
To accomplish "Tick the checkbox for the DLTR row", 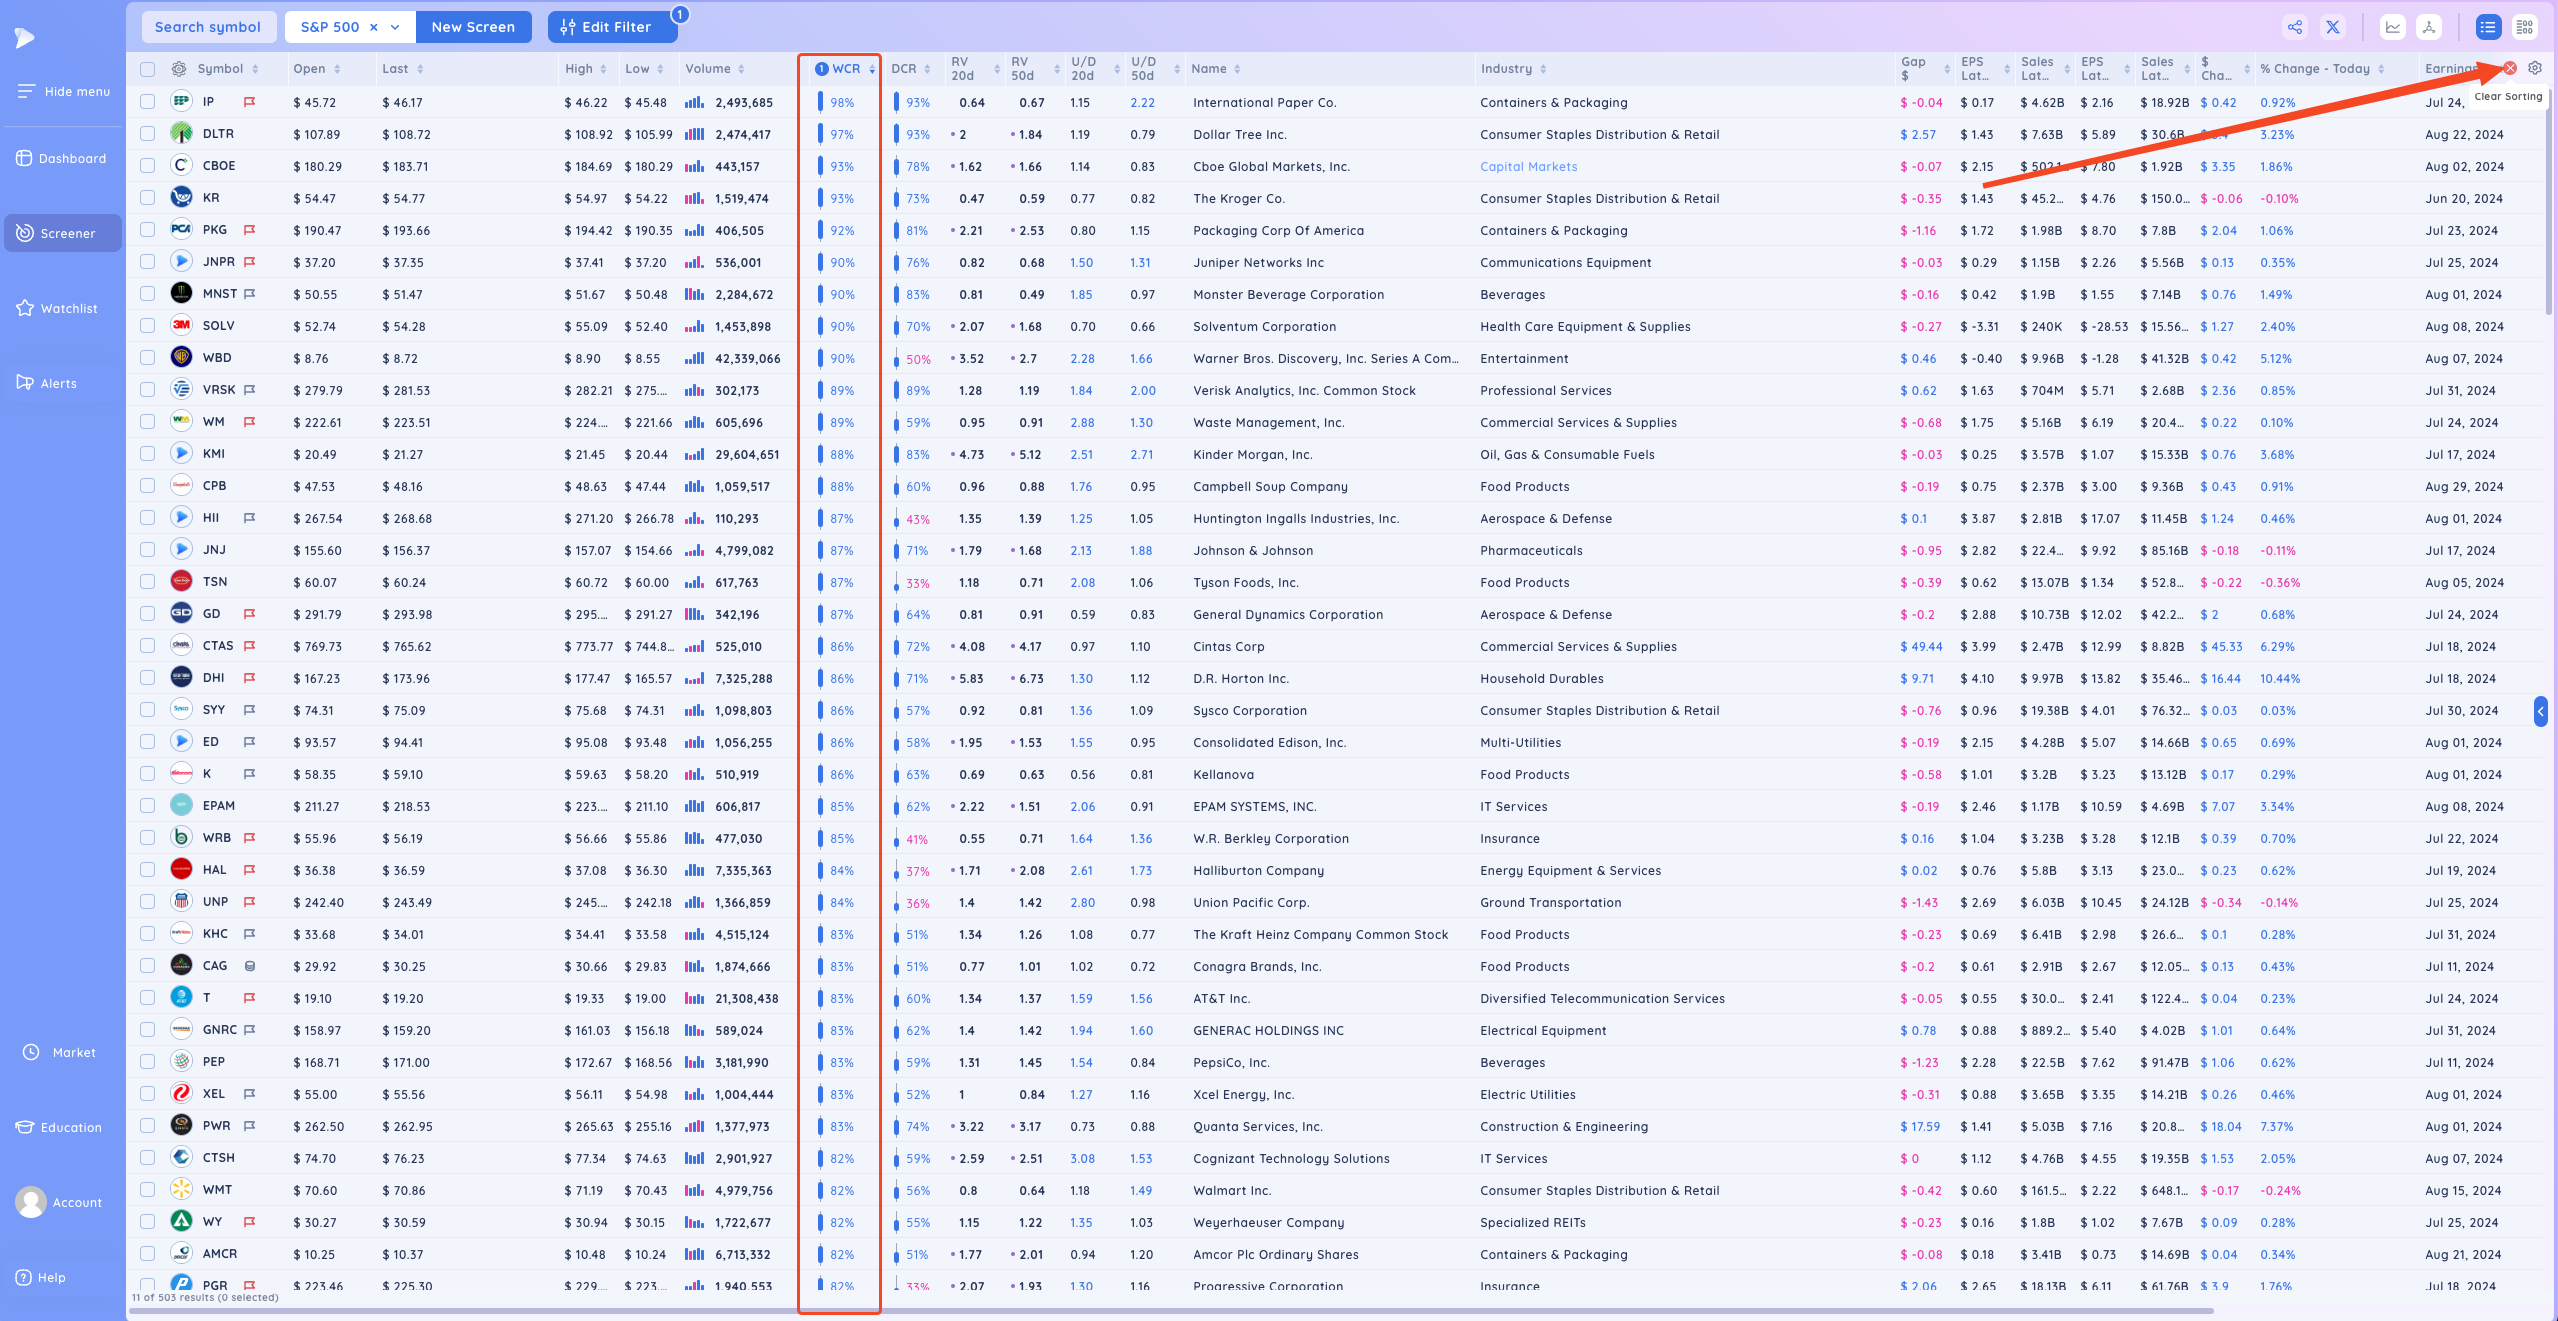I will click(x=148, y=134).
